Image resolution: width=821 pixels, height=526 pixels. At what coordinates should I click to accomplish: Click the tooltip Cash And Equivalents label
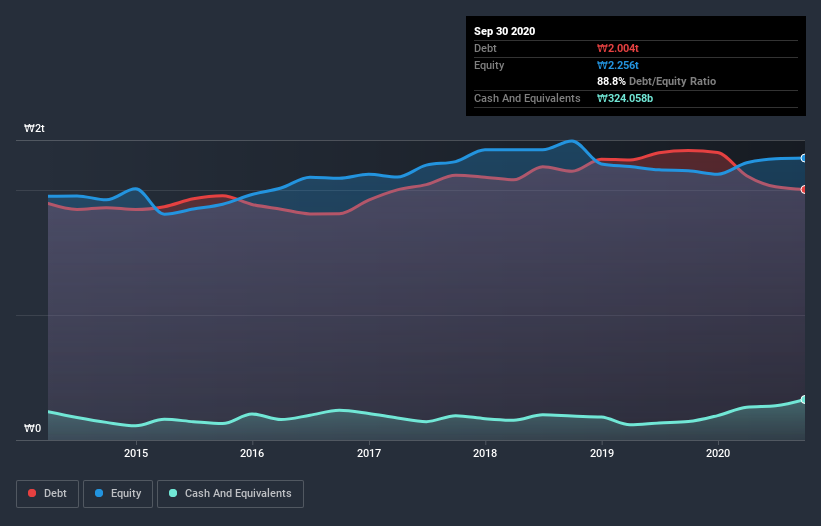tap(527, 98)
